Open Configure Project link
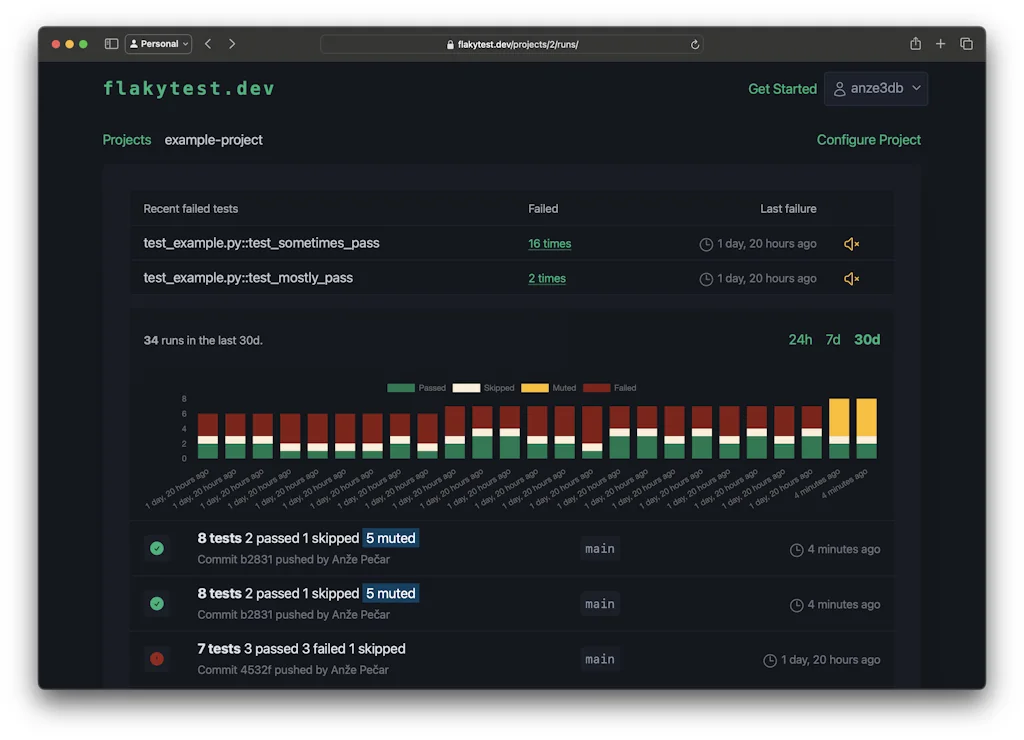 (x=868, y=140)
